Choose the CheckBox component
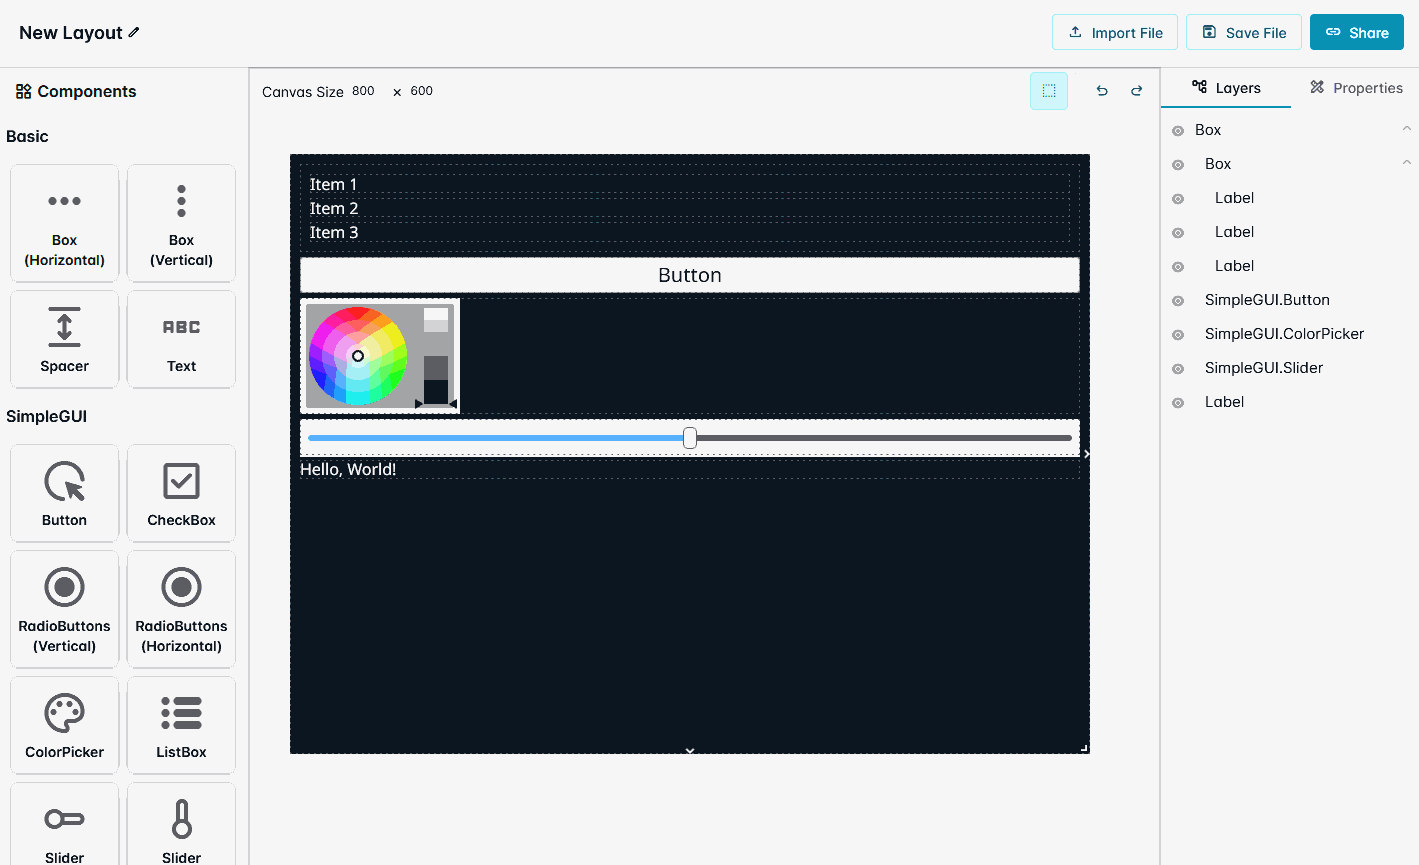Image resolution: width=1419 pixels, height=865 pixels. [181, 493]
